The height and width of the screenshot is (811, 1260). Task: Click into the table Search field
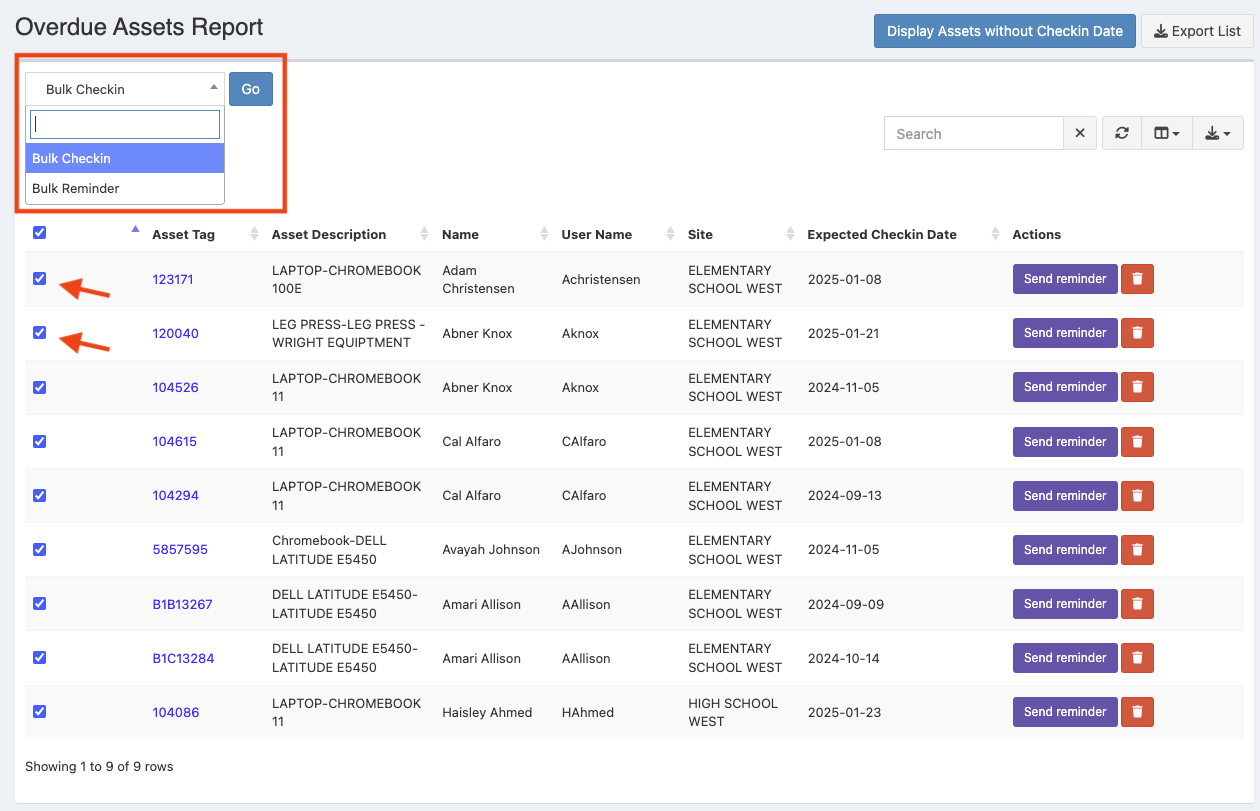click(x=973, y=133)
